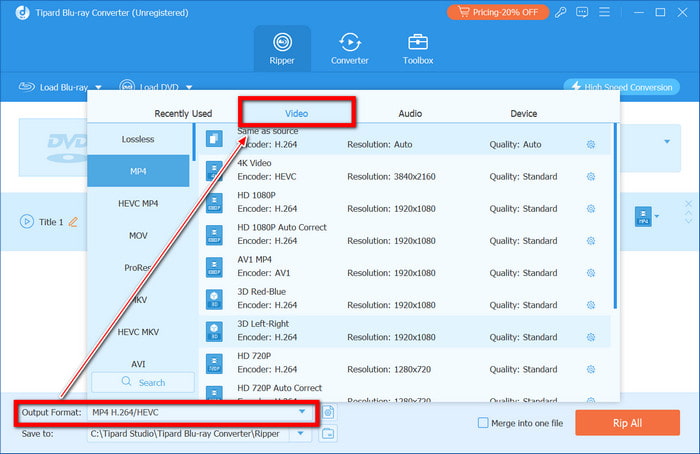This screenshot has width=700, height=454.
Task: Browse output folder icon
Action: click(328, 433)
